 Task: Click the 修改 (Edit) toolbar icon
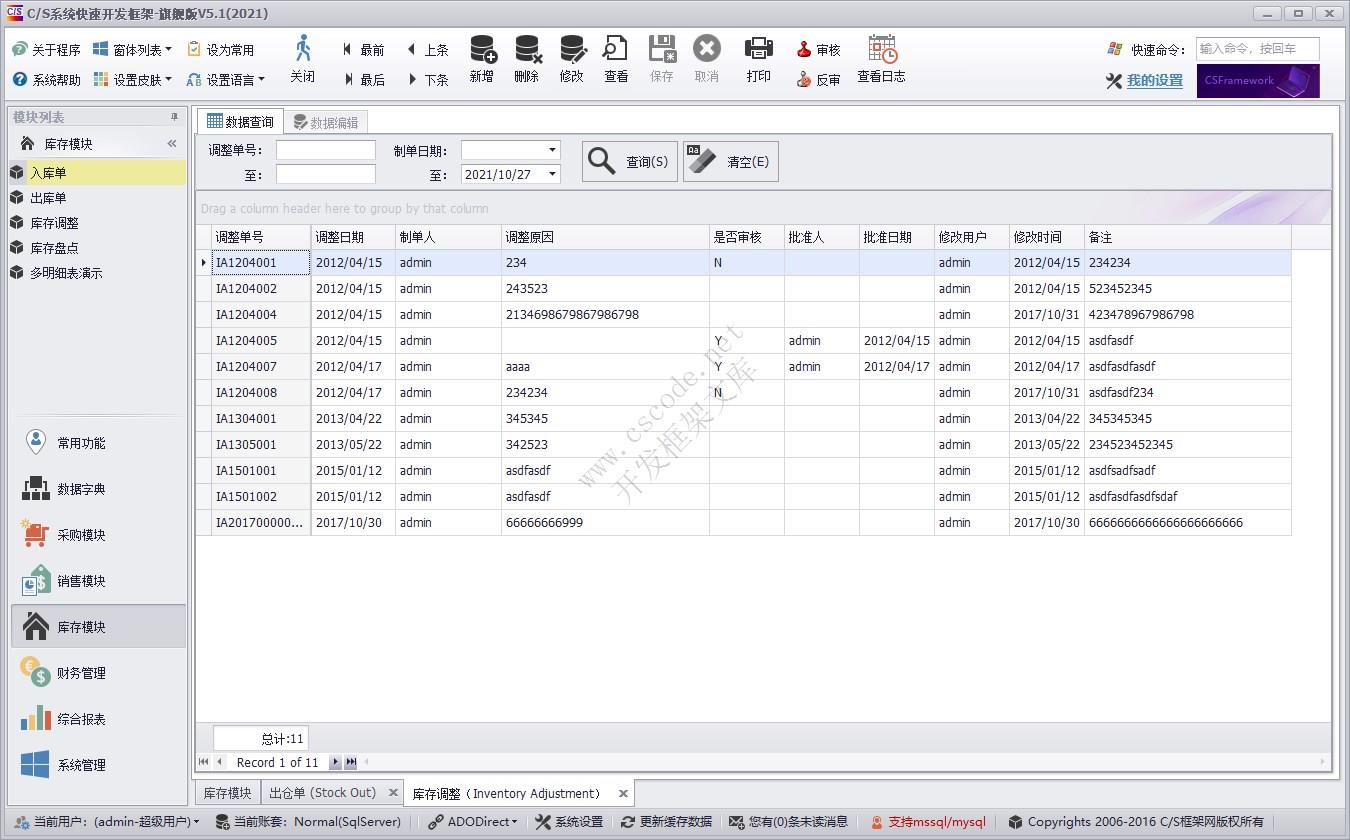[x=572, y=50]
